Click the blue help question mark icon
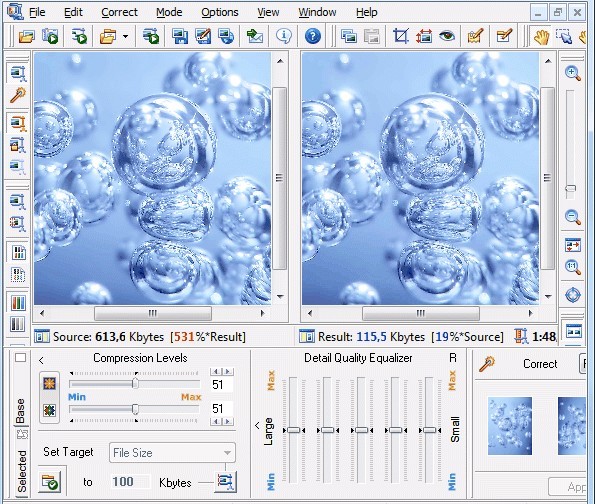 click(313, 36)
